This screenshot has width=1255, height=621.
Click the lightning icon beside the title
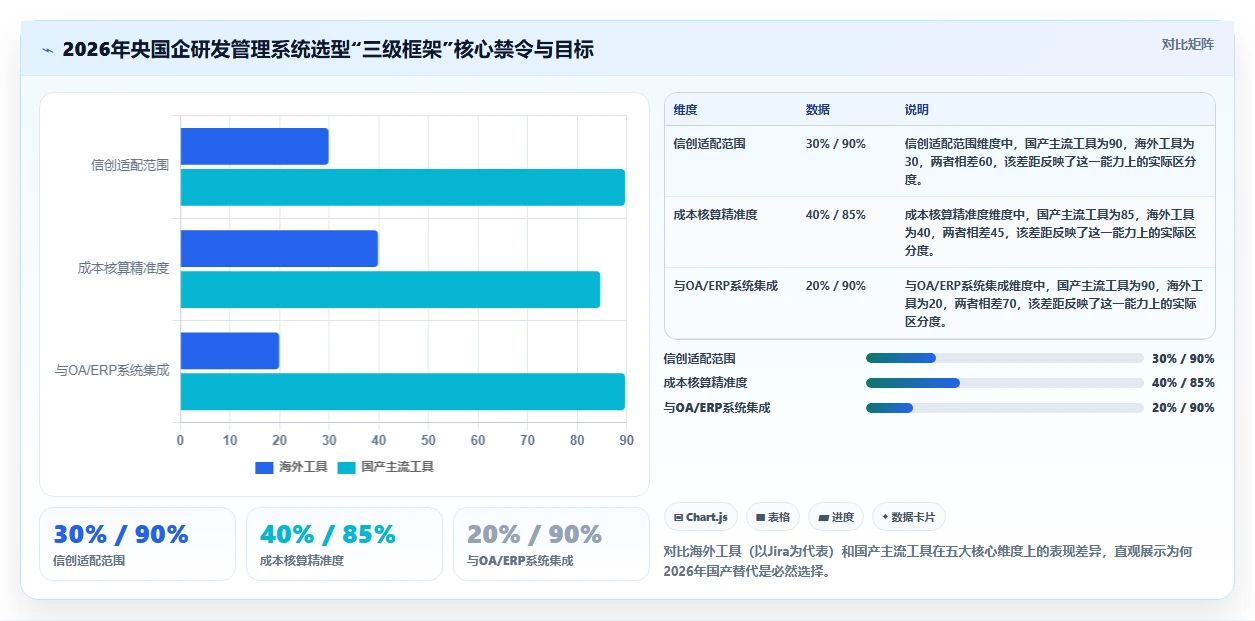47,50
